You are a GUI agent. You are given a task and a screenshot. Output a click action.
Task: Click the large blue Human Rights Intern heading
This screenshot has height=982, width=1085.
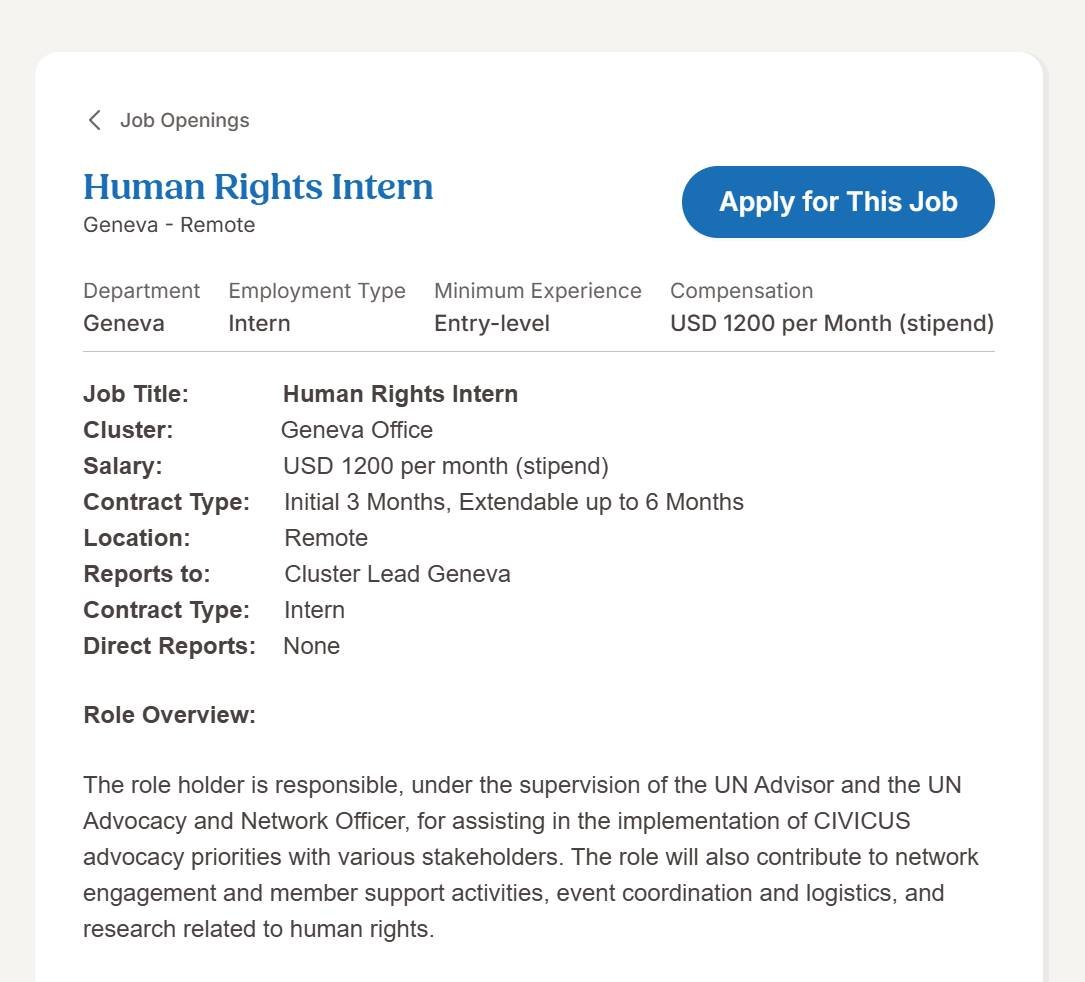(x=258, y=187)
